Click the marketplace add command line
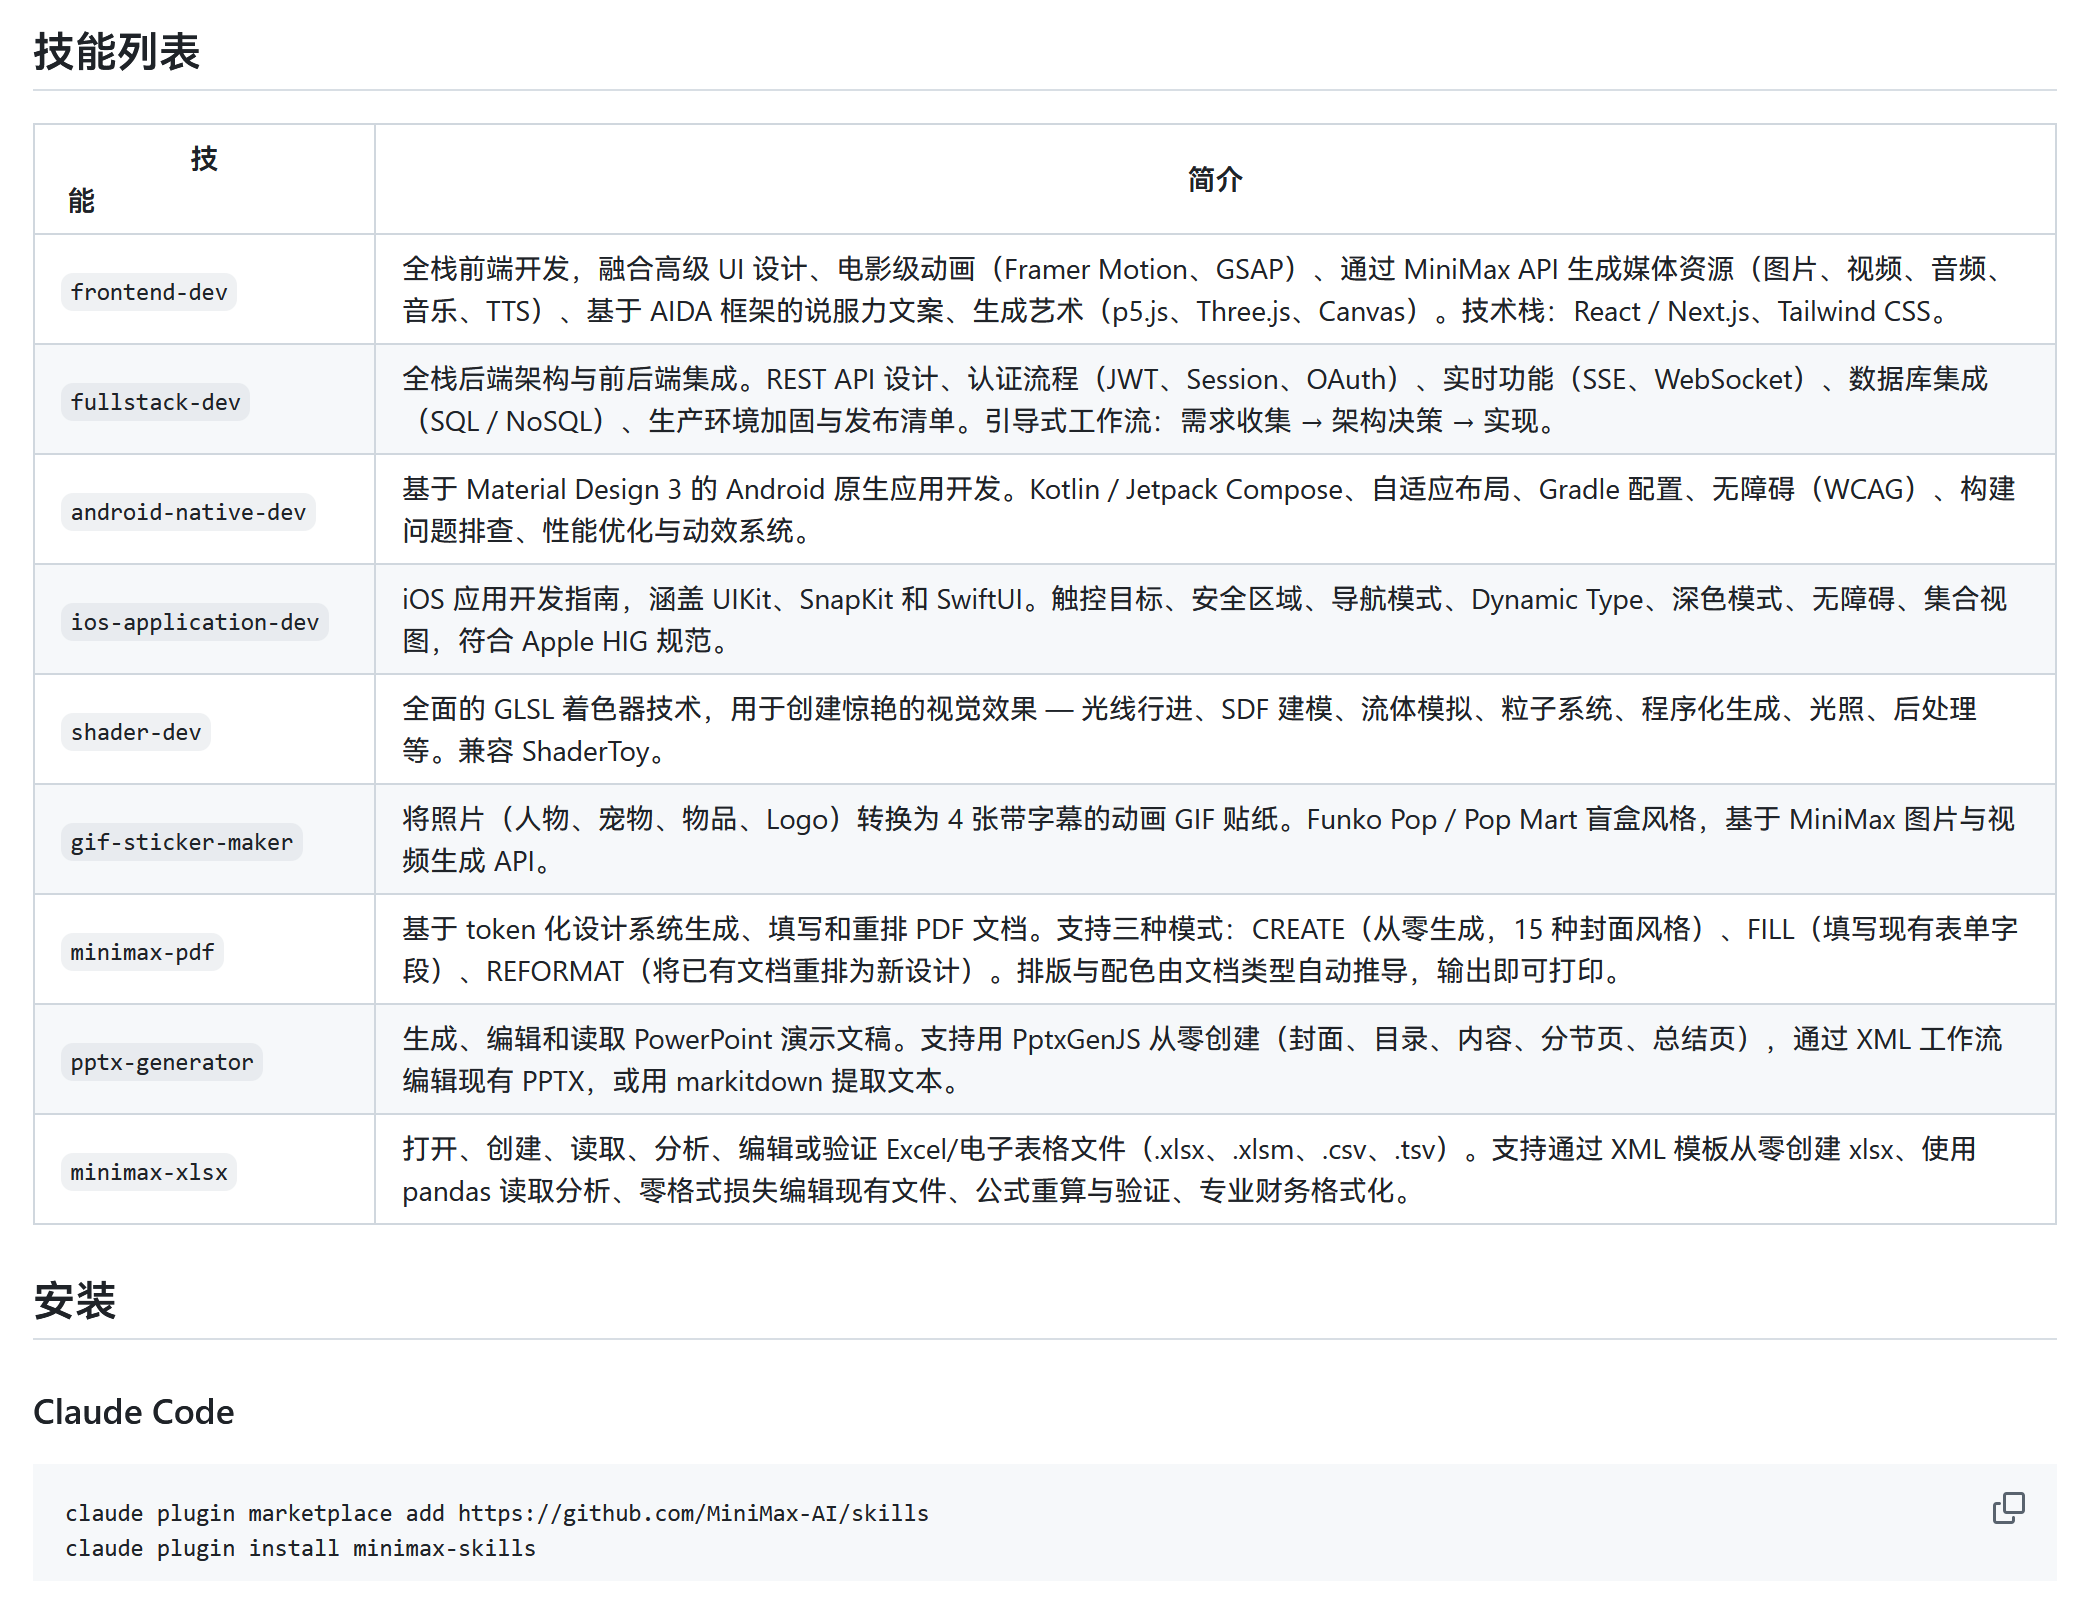Viewport: 2085px width, 1604px height. pos(497,1513)
